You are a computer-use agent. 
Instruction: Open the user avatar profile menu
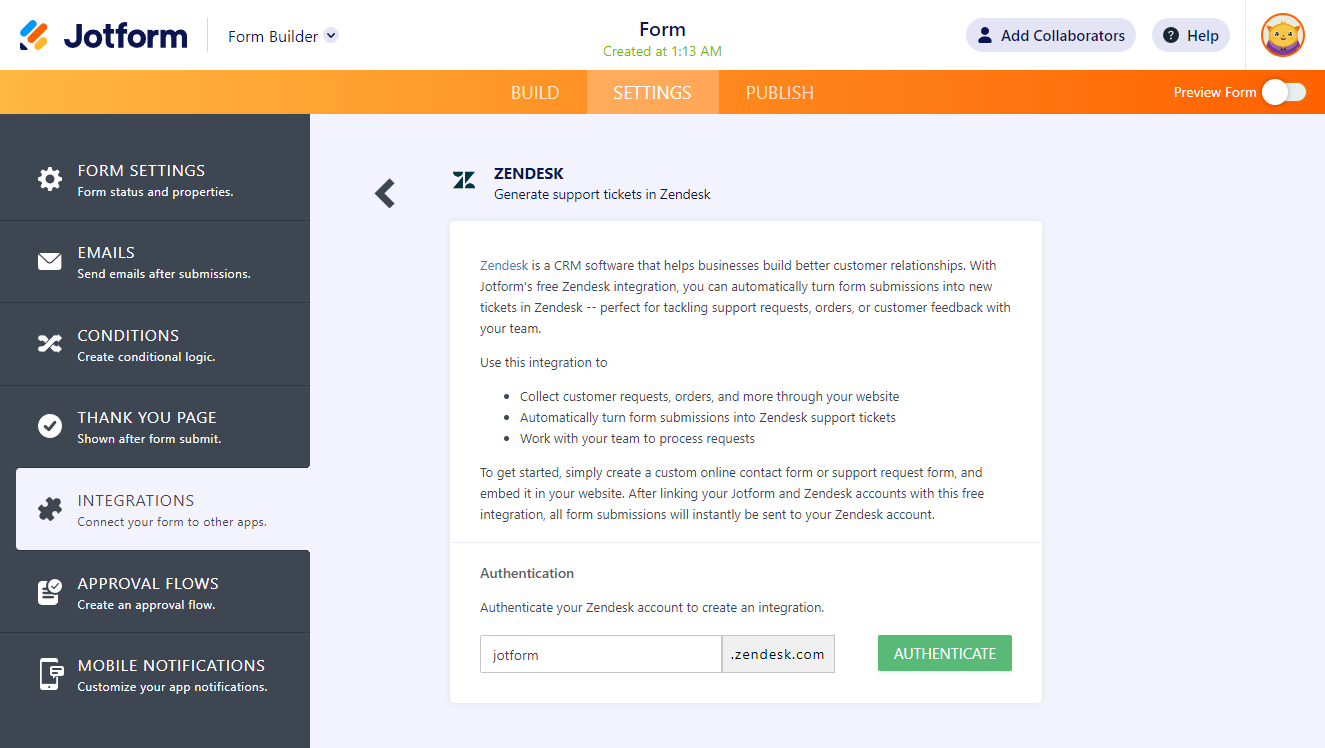pyautogui.click(x=1282, y=36)
